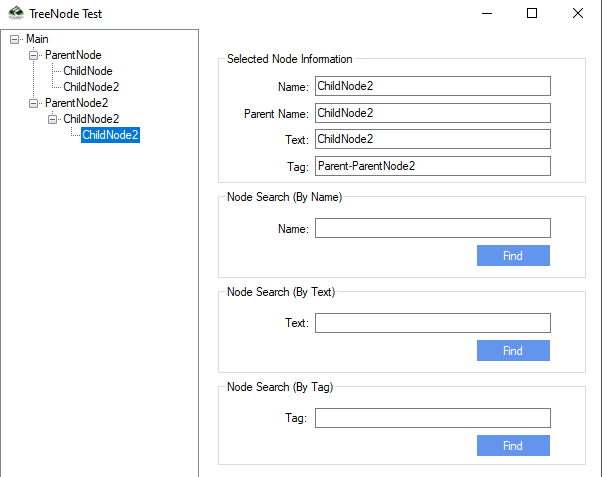Focus the Name input in Node Search

(432, 229)
